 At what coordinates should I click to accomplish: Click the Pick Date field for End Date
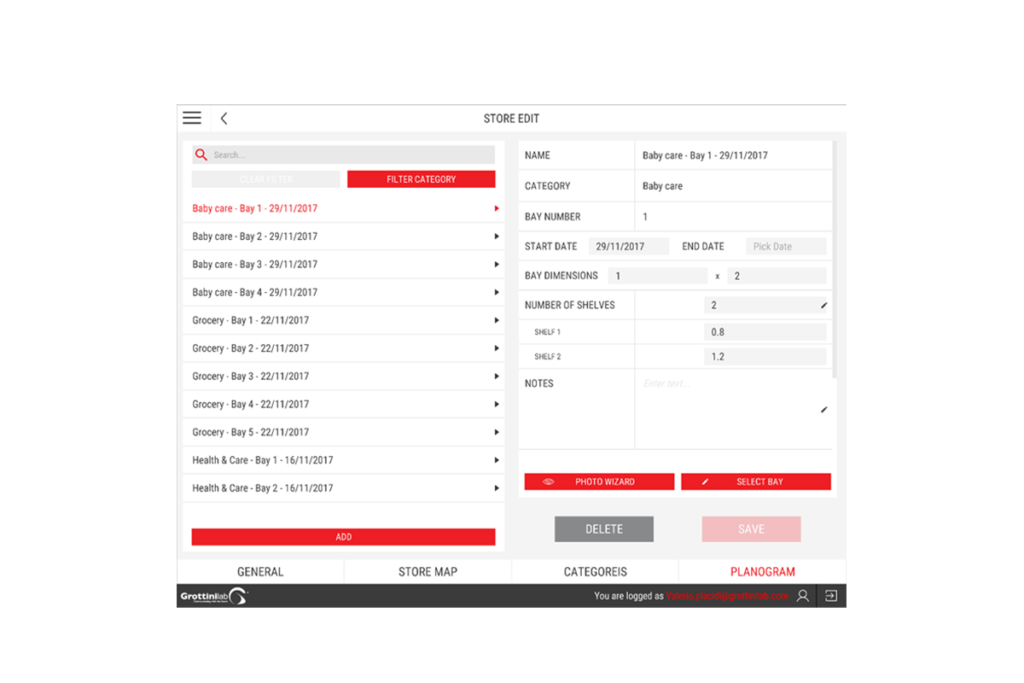coord(786,245)
